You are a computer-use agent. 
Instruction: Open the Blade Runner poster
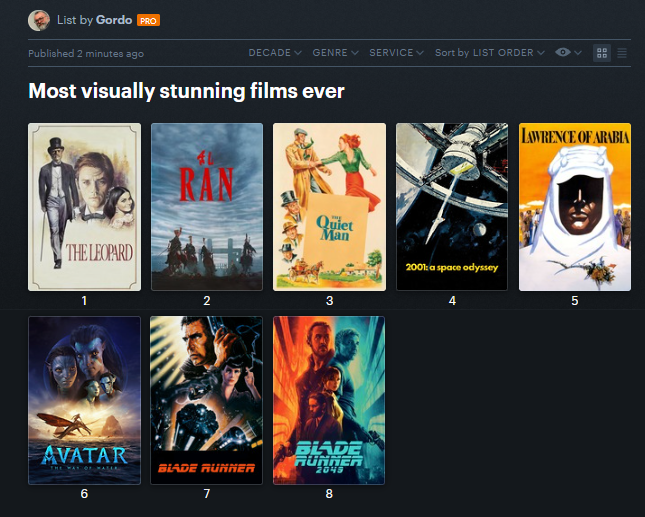coord(206,400)
